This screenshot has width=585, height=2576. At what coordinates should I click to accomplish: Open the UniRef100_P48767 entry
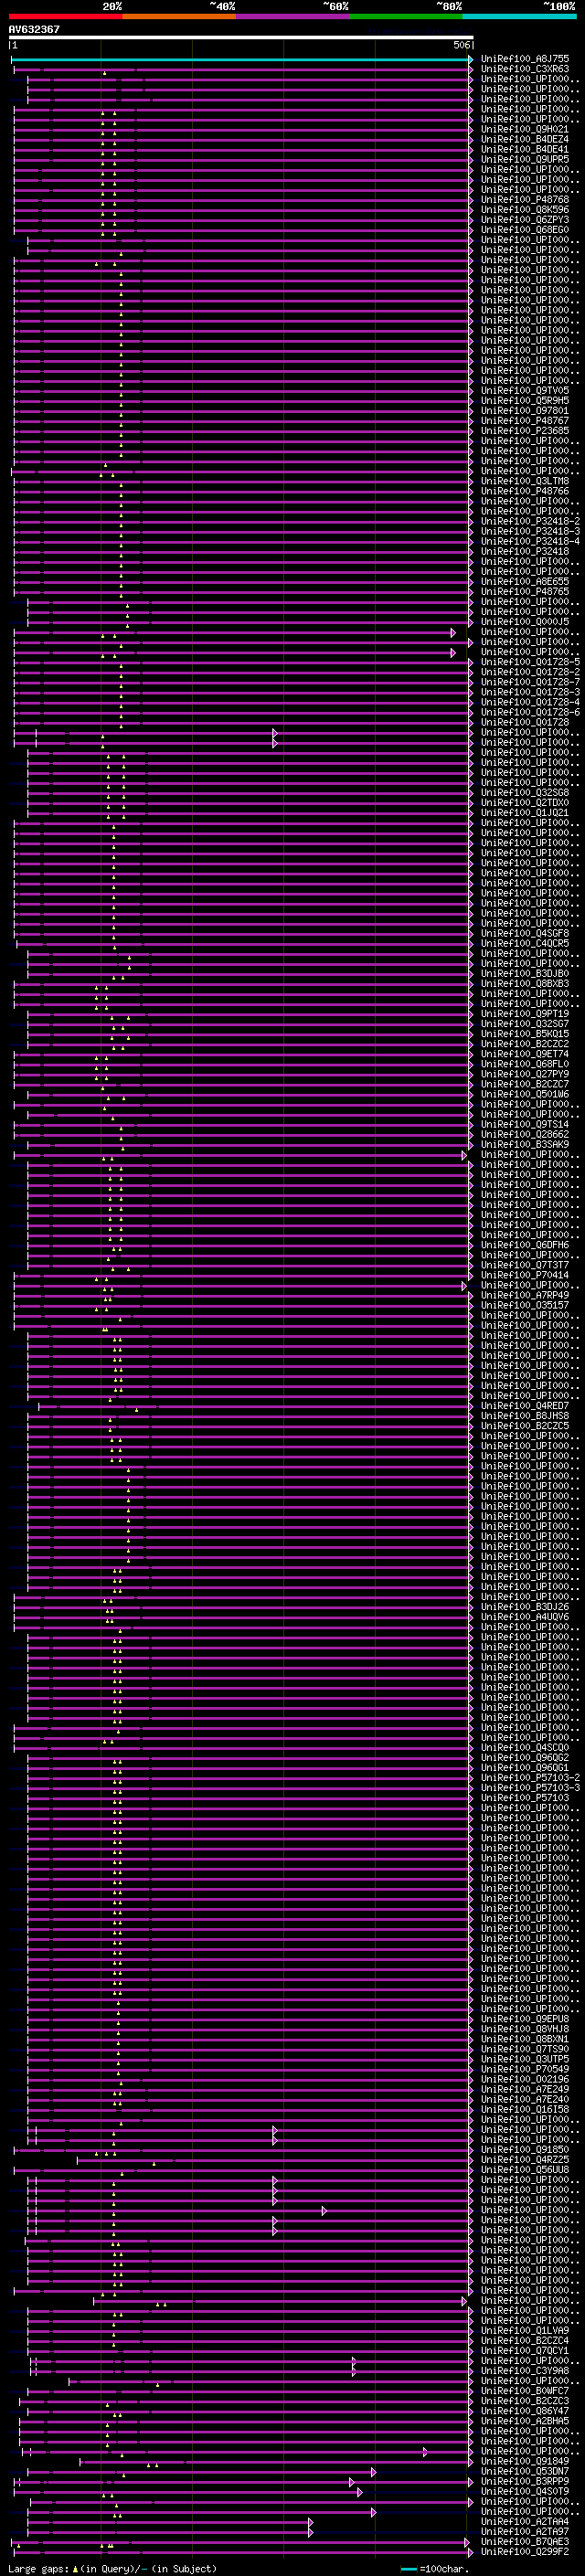point(525,420)
